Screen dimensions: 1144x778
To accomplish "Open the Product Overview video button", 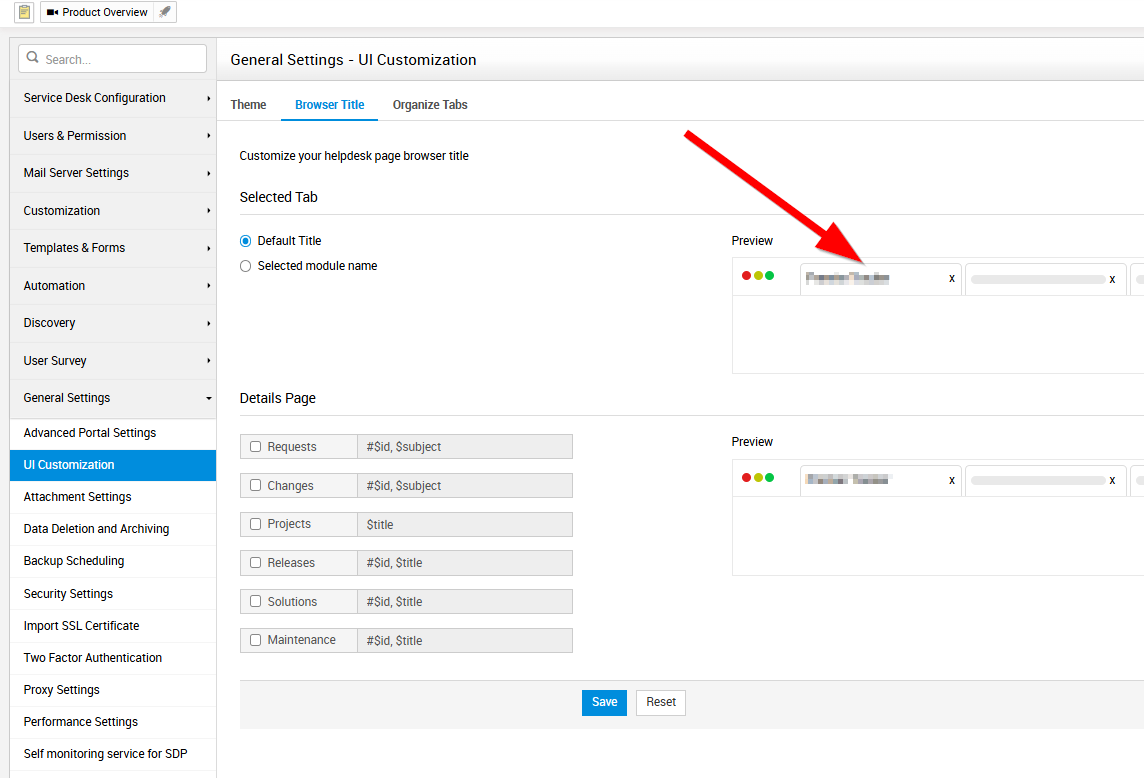I will pyautogui.click(x=97, y=12).
